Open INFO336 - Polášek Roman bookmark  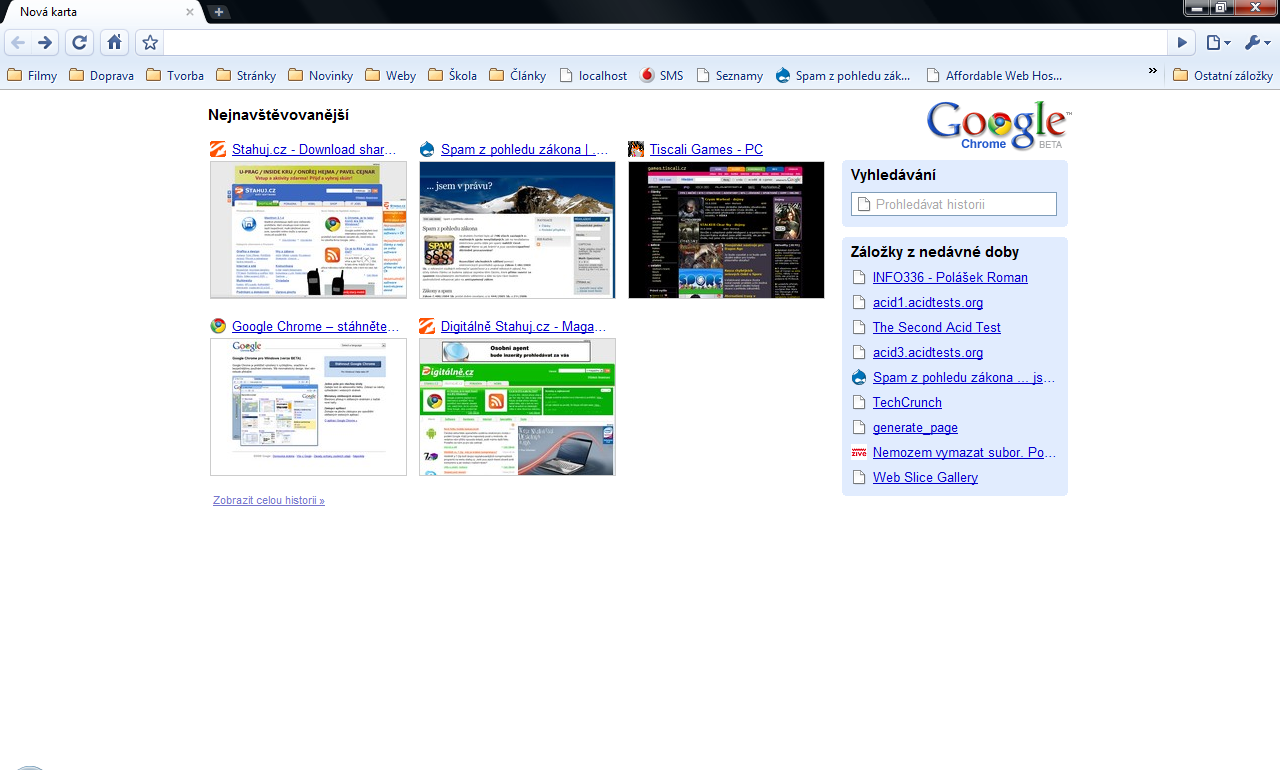(x=950, y=277)
